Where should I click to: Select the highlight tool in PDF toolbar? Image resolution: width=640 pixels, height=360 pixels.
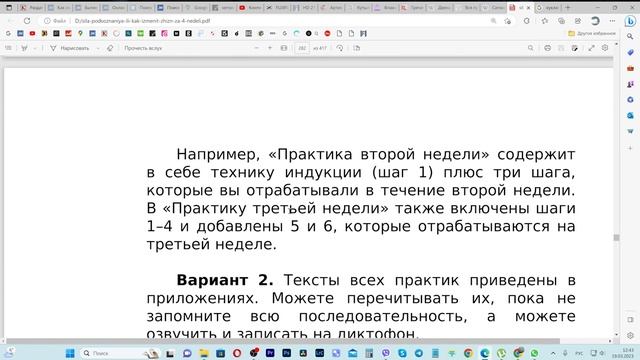(x=24, y=48)
